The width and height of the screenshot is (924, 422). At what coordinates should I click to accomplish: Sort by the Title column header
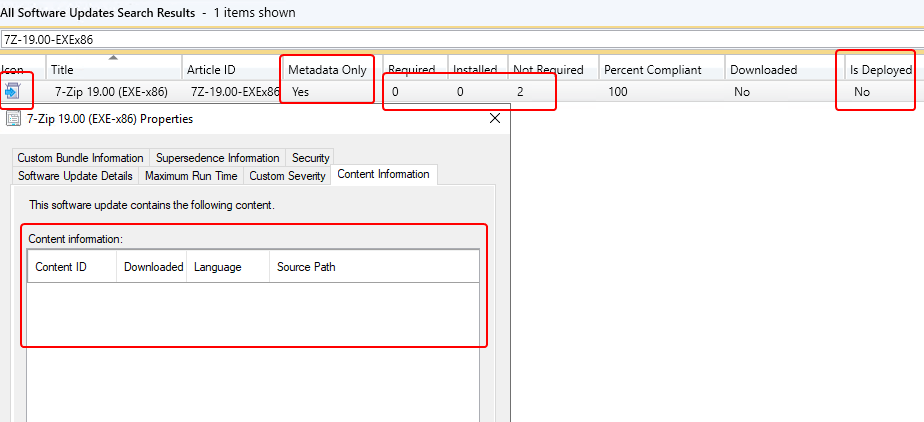click(114, 70)
